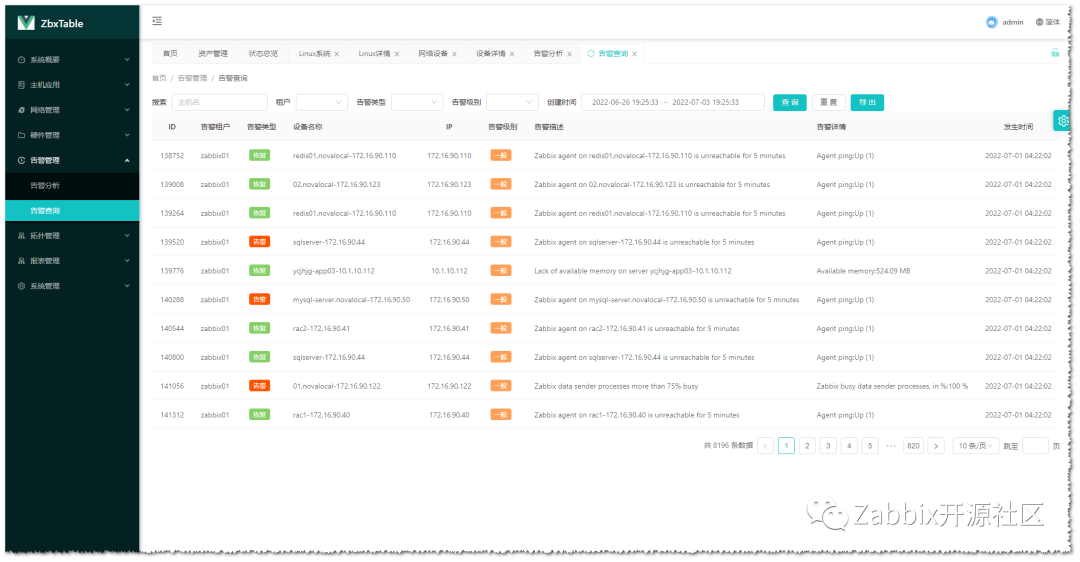Click IP cell 172.16.90.122

449,386
